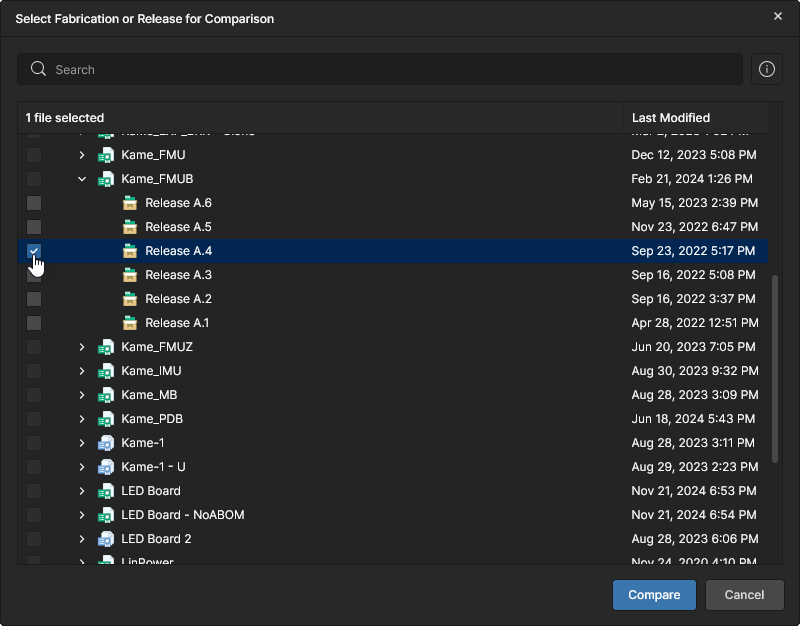This screenshot has width=800, height=626.
Task: Click the Kame-1 - U project name
Action: (153, 467)
